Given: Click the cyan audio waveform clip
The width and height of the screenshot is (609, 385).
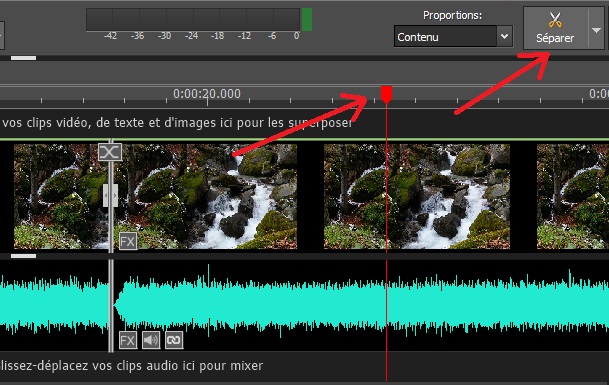Looking at the screenshot, I should [361, 306].
